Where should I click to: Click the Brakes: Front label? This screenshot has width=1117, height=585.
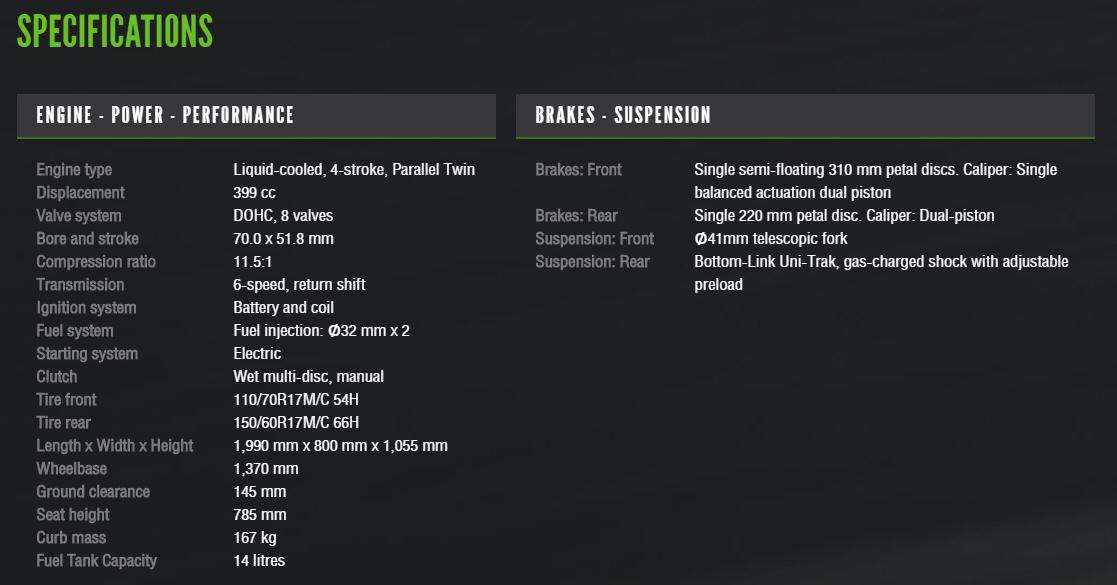578,170
